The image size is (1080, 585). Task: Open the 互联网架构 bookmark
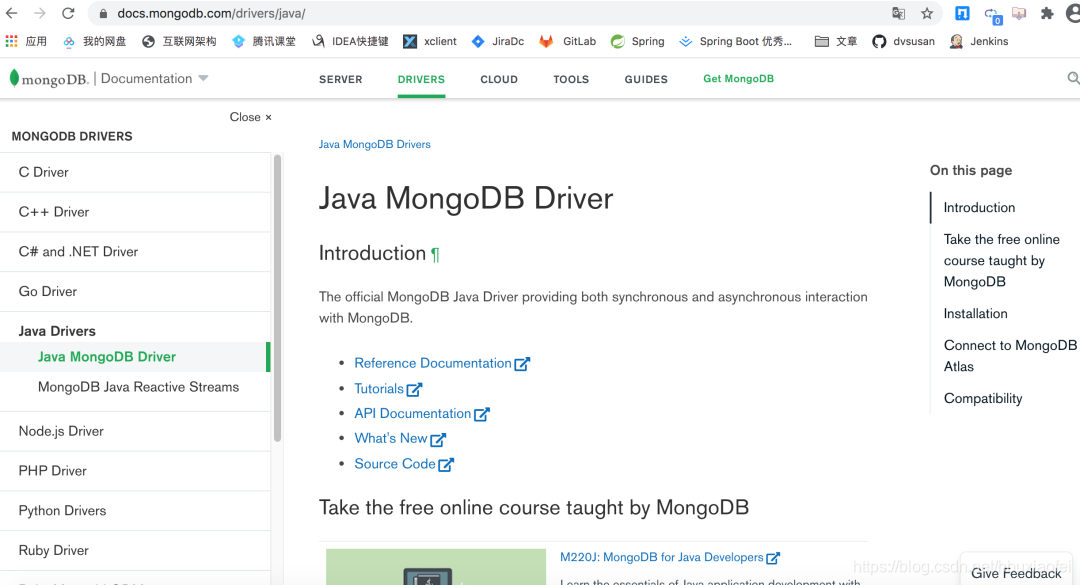(179, 41)
